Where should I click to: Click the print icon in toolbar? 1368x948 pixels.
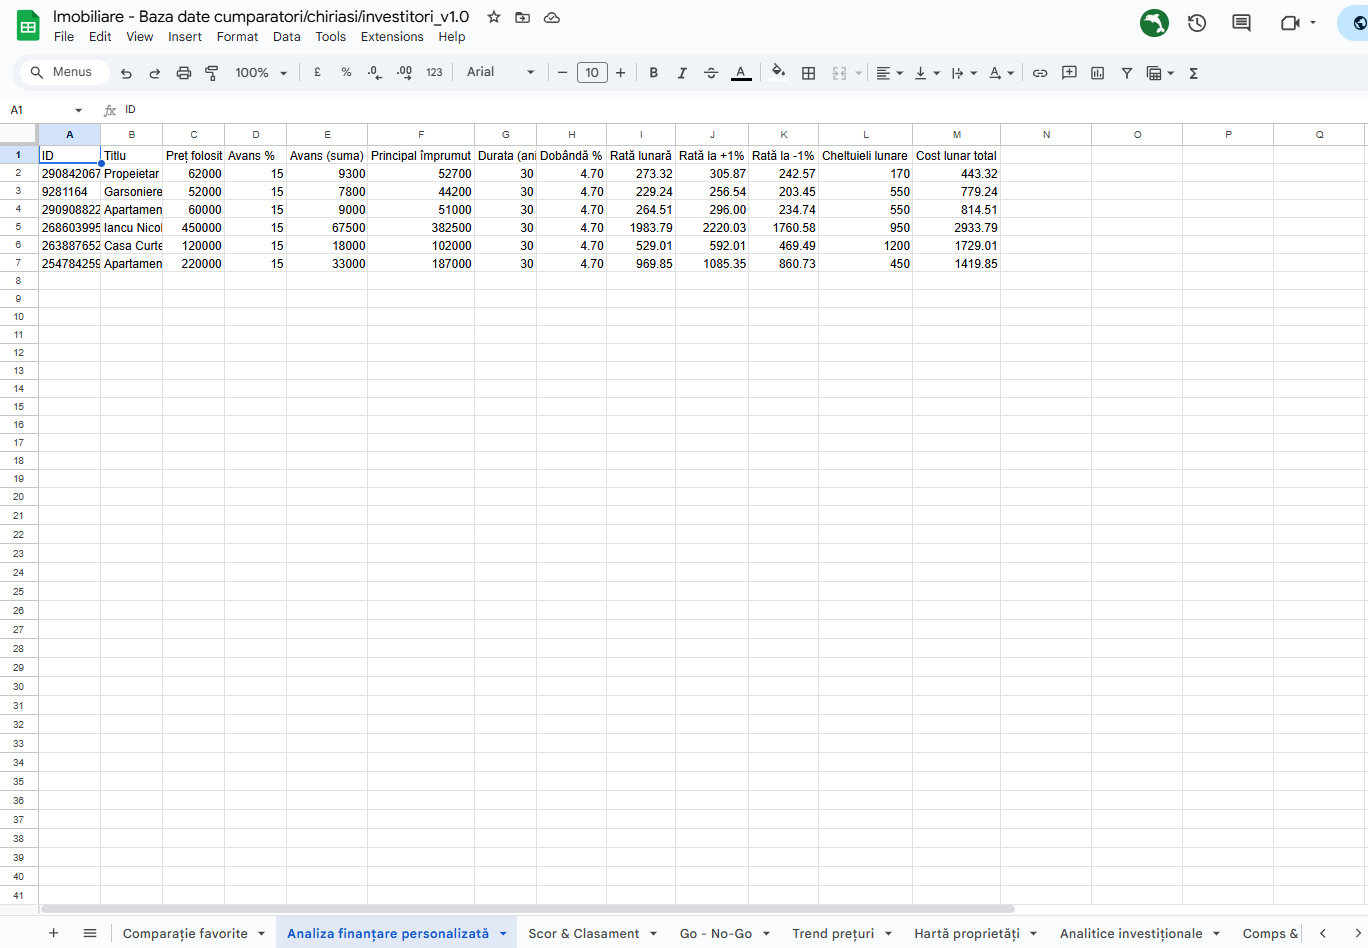coord(183,73)
